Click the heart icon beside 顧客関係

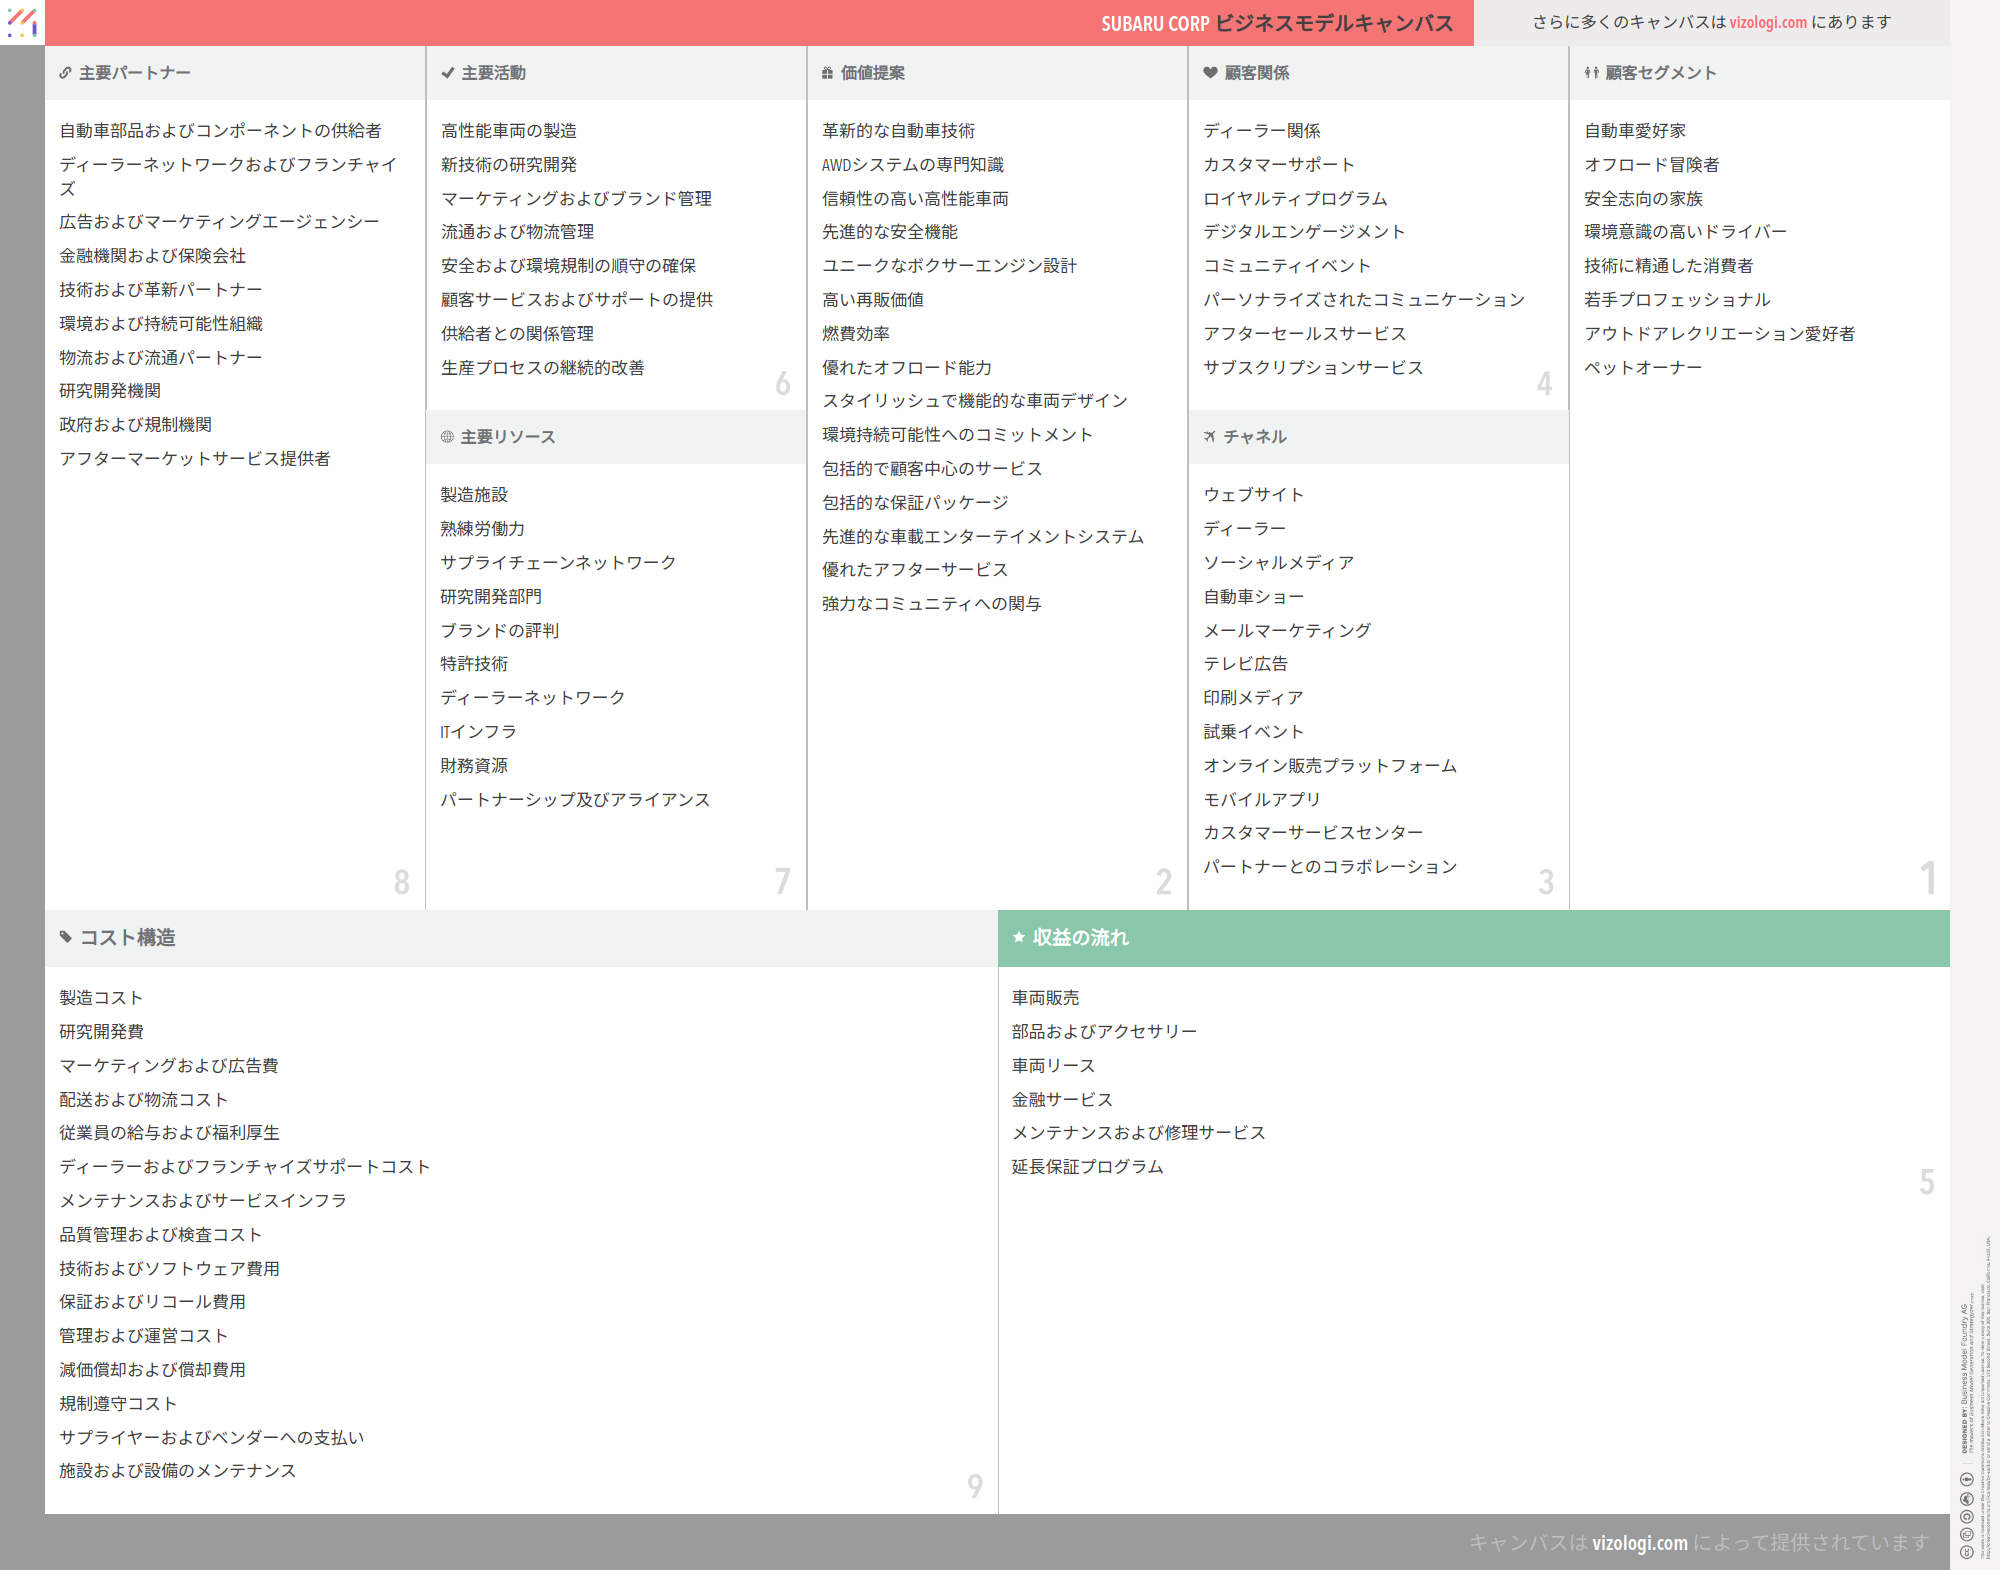[1210, 73]
